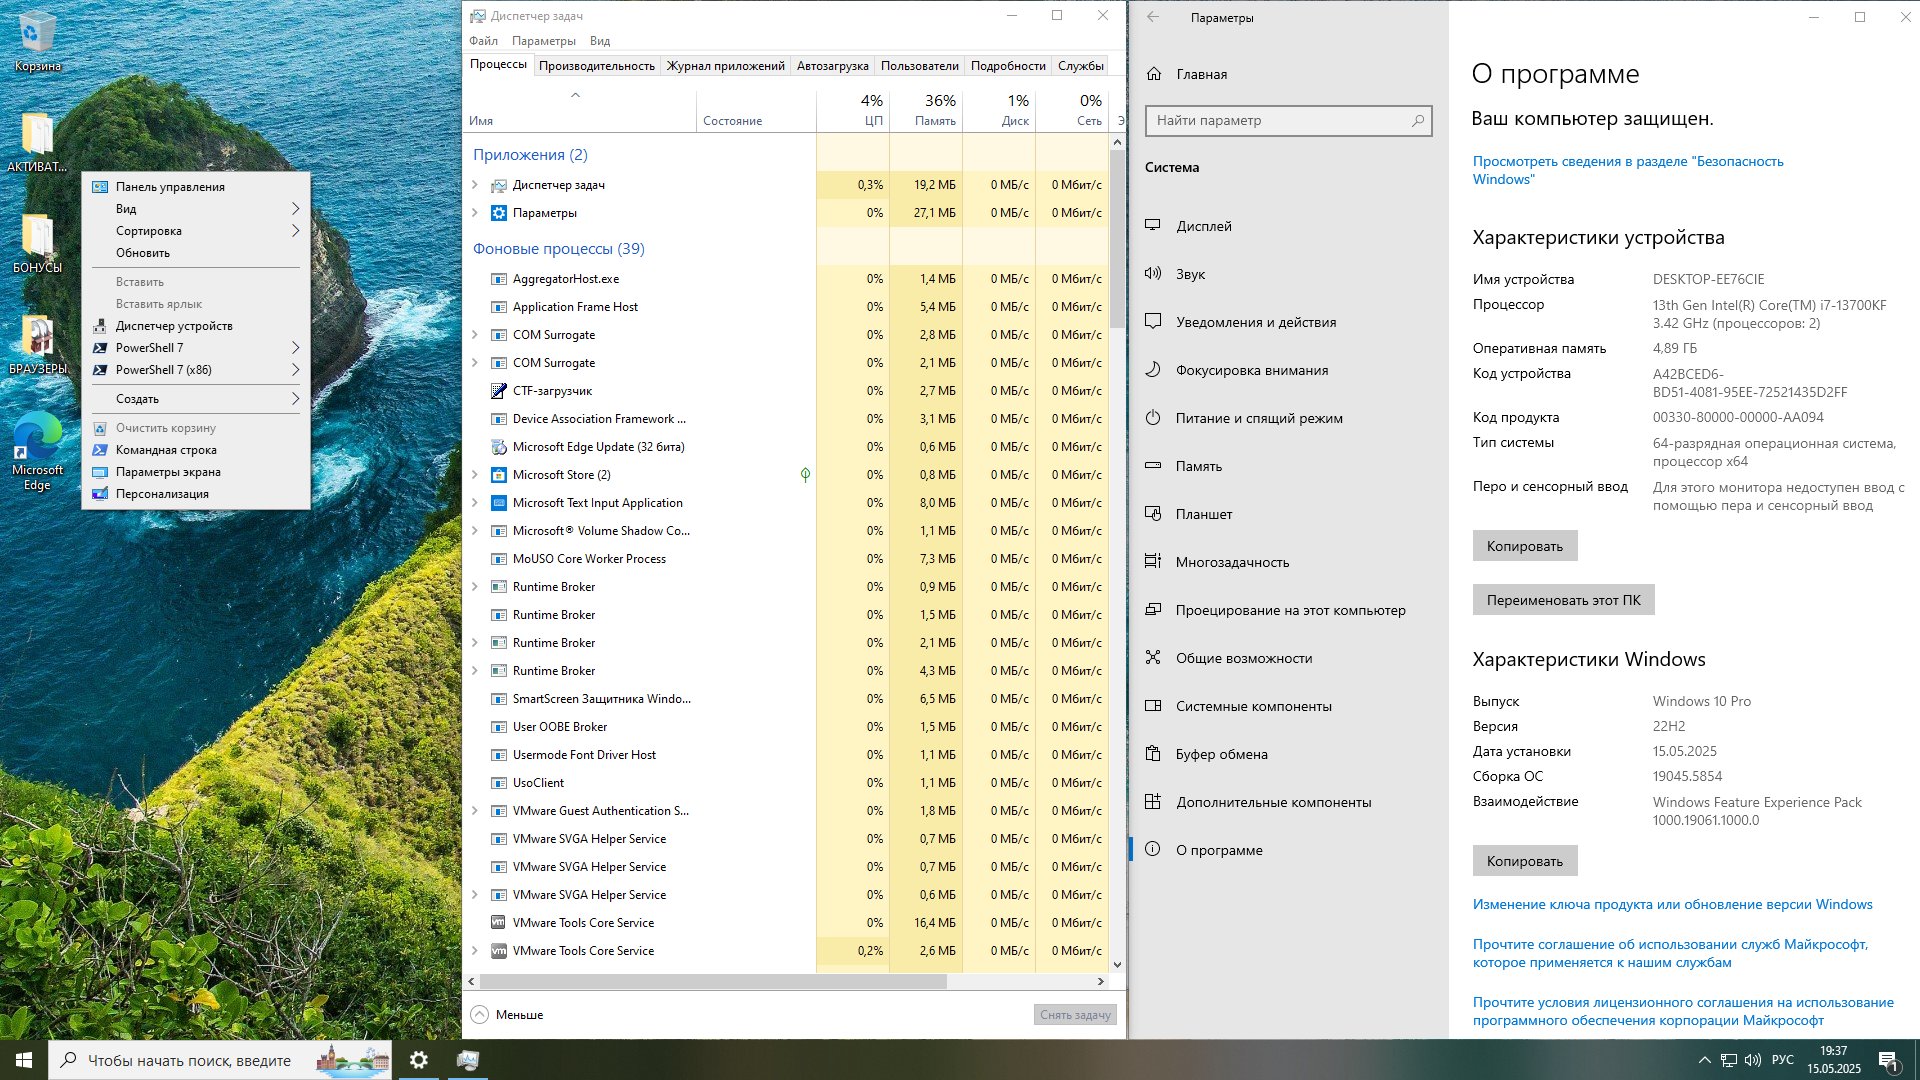Click the Optional components icon in Settings

[x=1153, y=802]
